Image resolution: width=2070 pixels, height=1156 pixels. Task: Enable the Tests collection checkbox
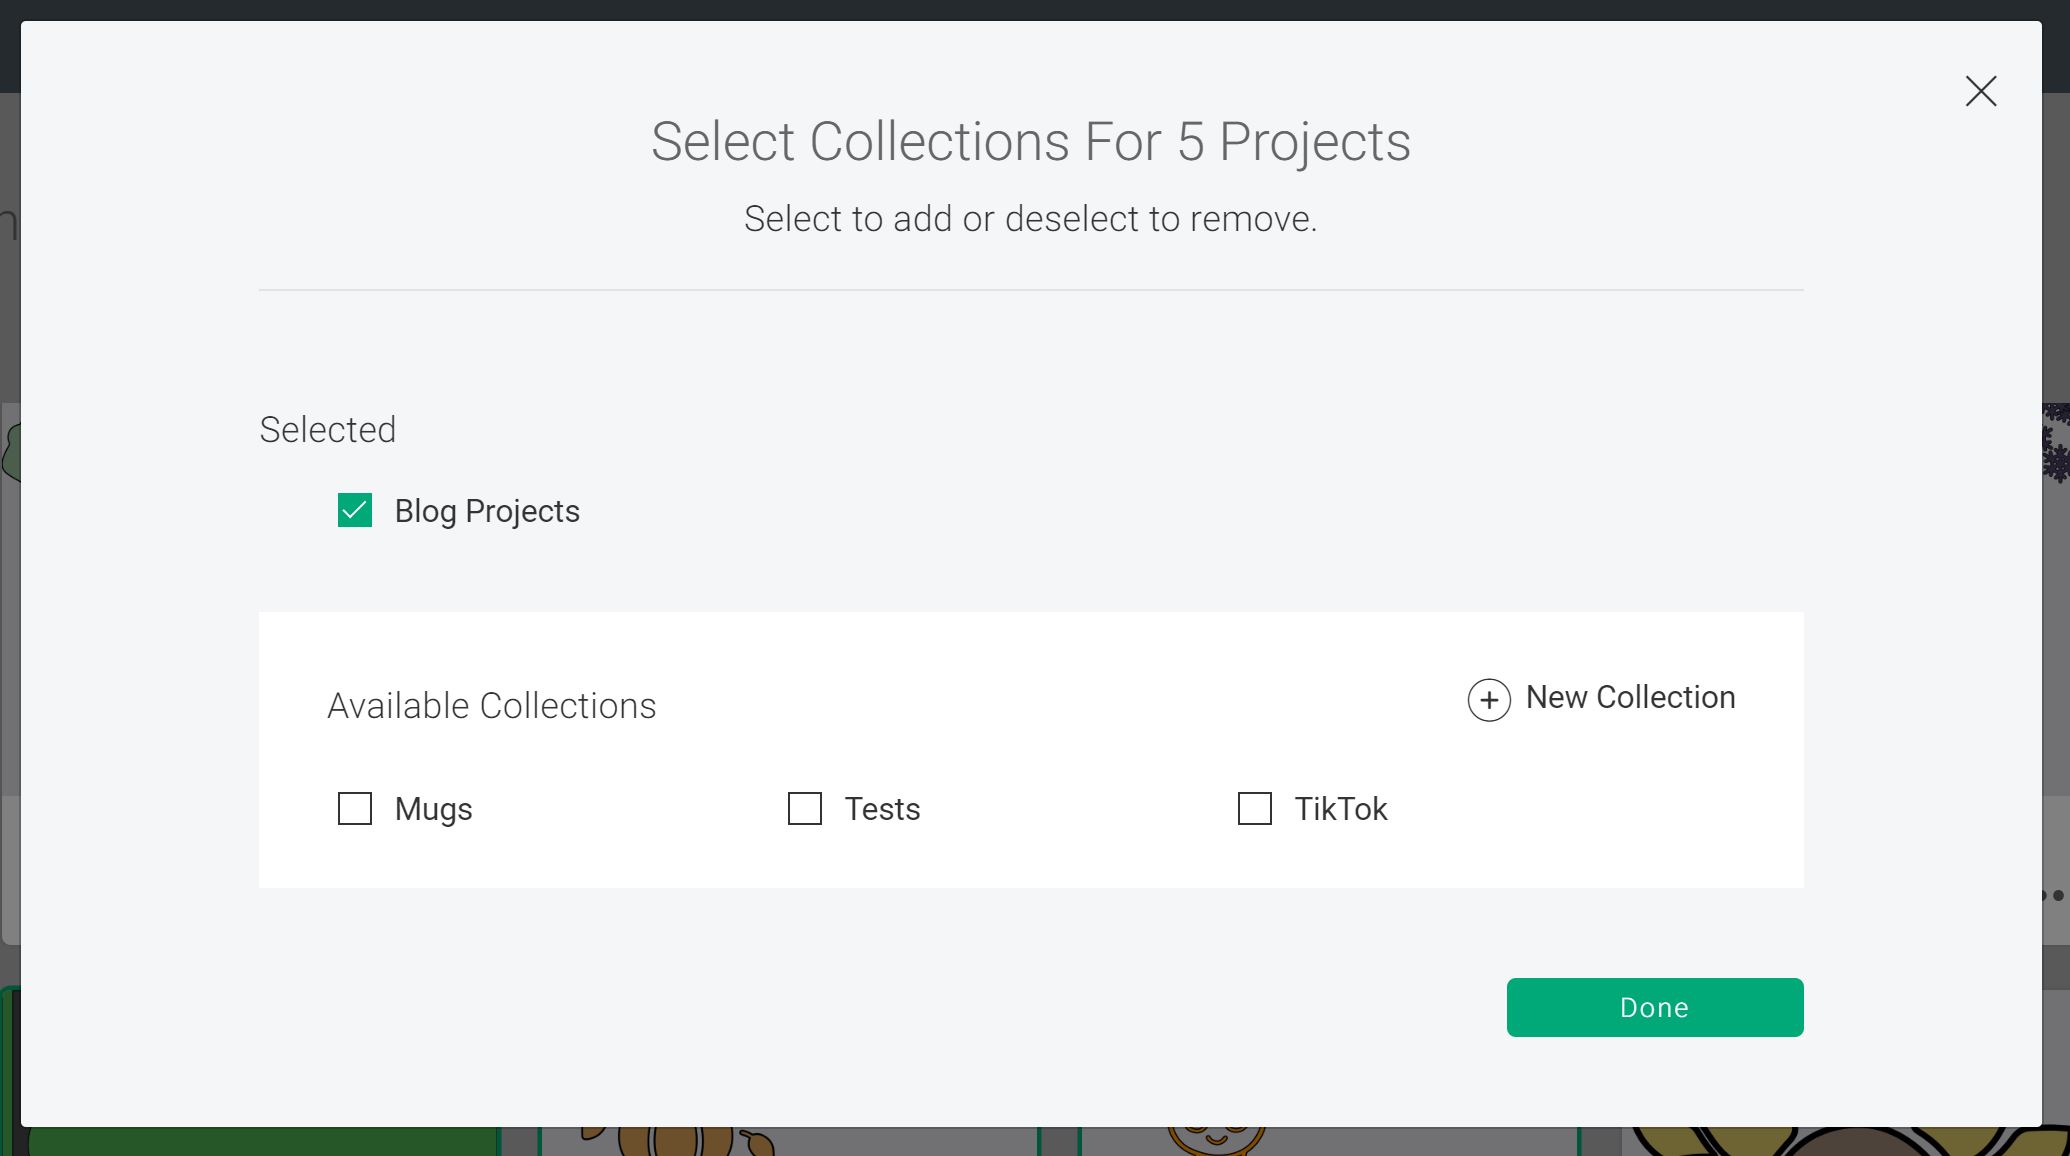tap(804, 809)
